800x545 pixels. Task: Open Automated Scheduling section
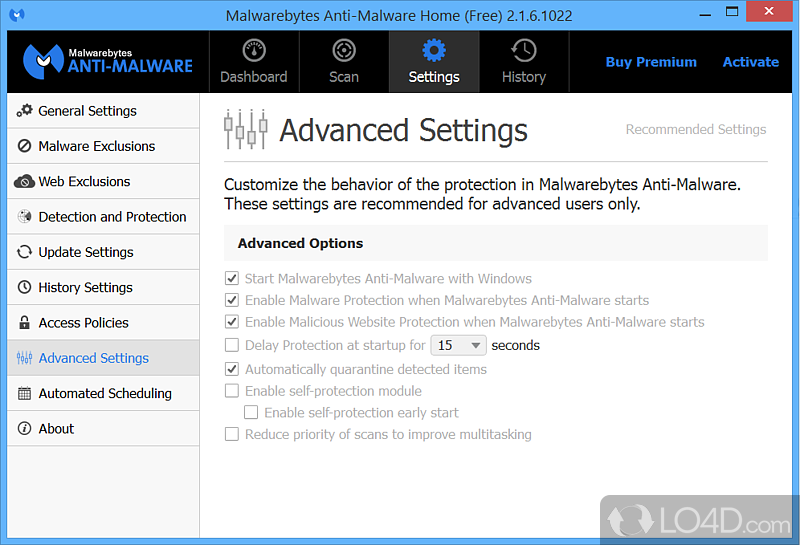pos(103,393)
